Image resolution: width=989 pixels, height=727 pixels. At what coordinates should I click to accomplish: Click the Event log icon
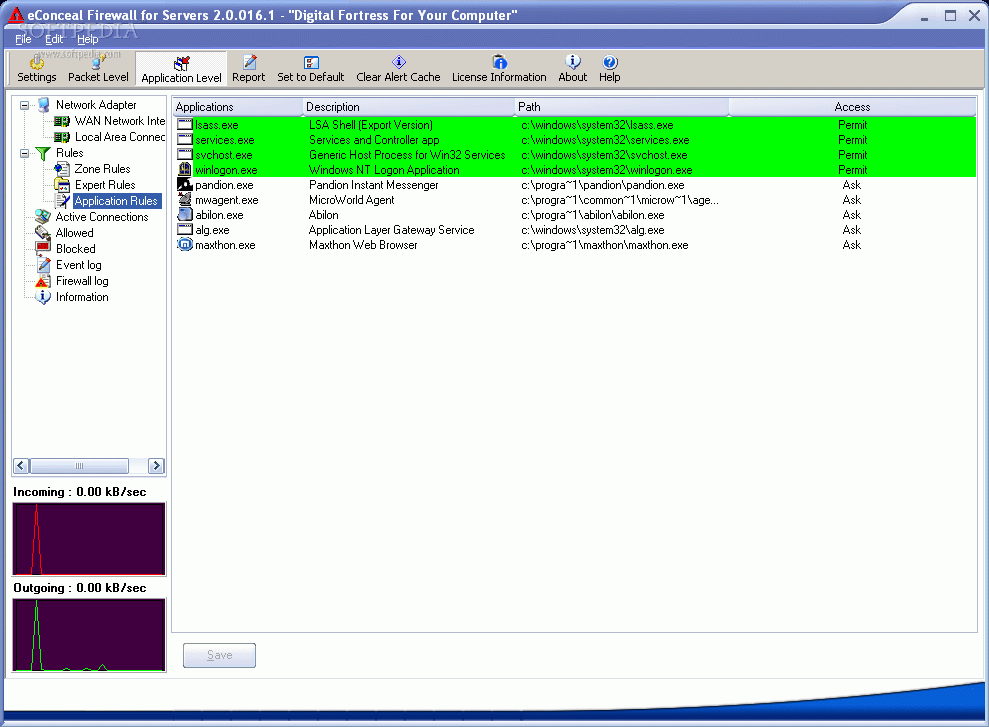click(x=43, y=265)
